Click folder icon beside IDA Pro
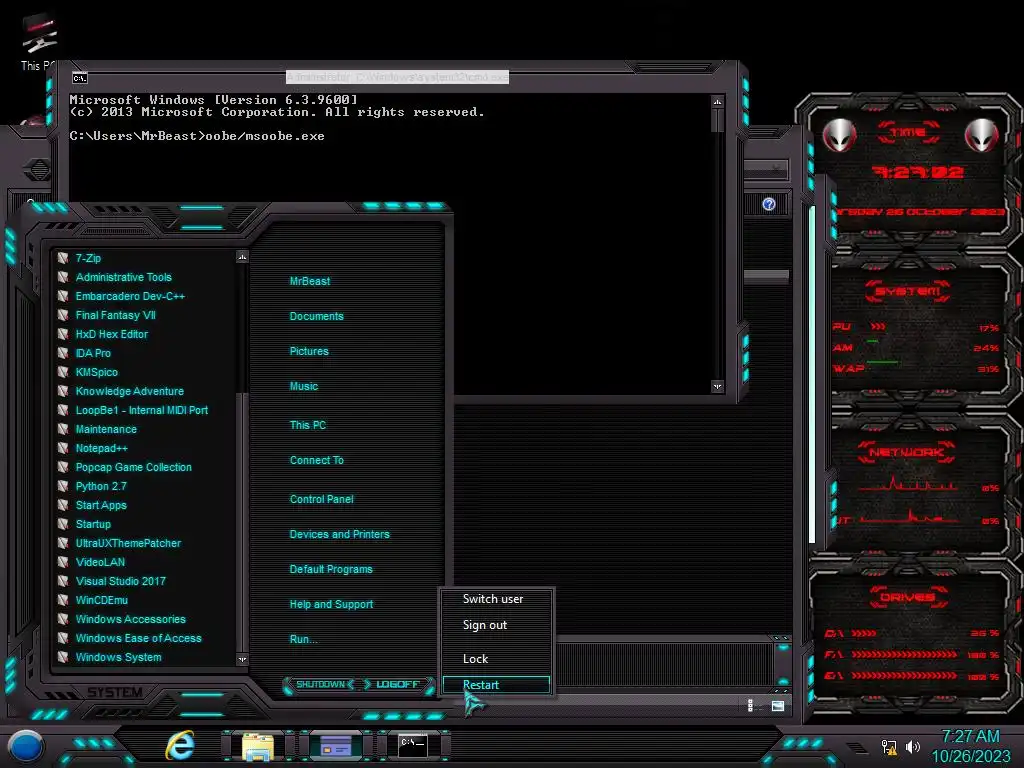 pyautogui.click(x=63, y=353)
